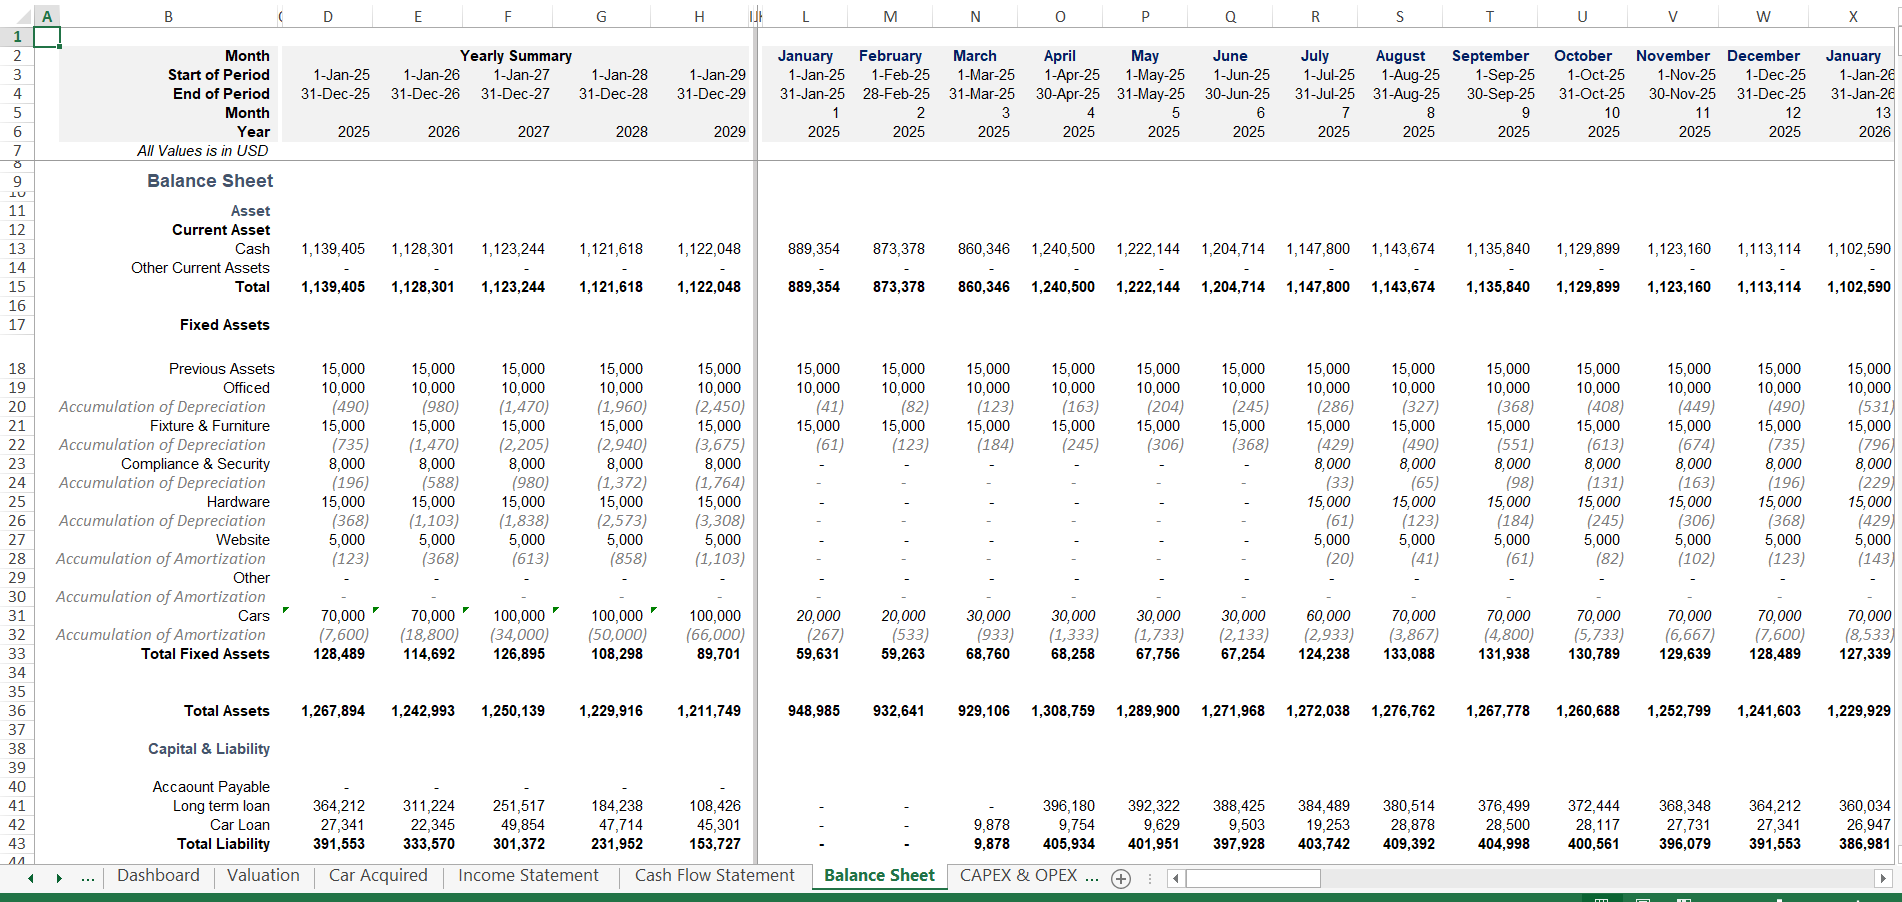The width and height of the screenshot is (1902, 902).
Task: Select the Other Current Assets label
Action: pos(200,268)
